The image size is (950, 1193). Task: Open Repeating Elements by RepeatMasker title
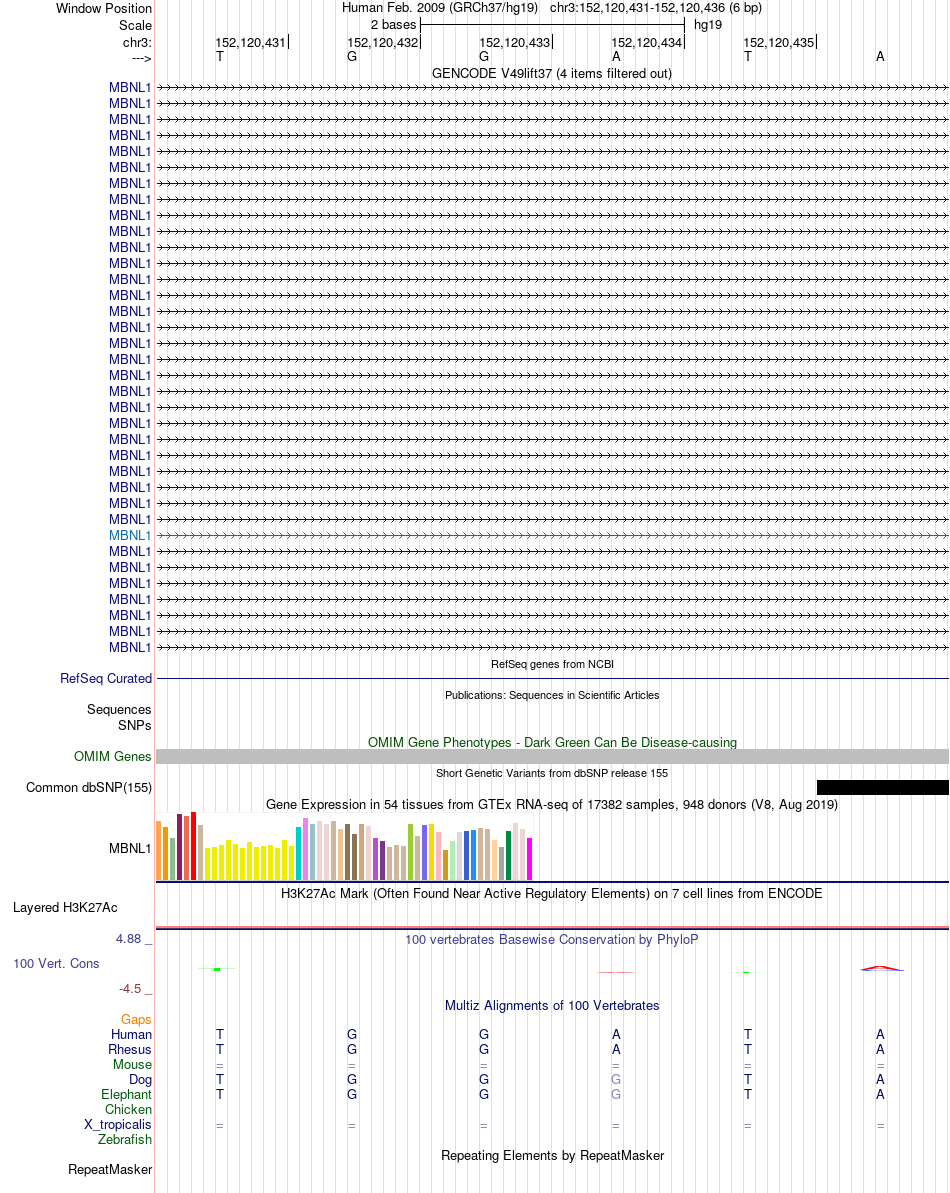click(x=552, y=1156)
